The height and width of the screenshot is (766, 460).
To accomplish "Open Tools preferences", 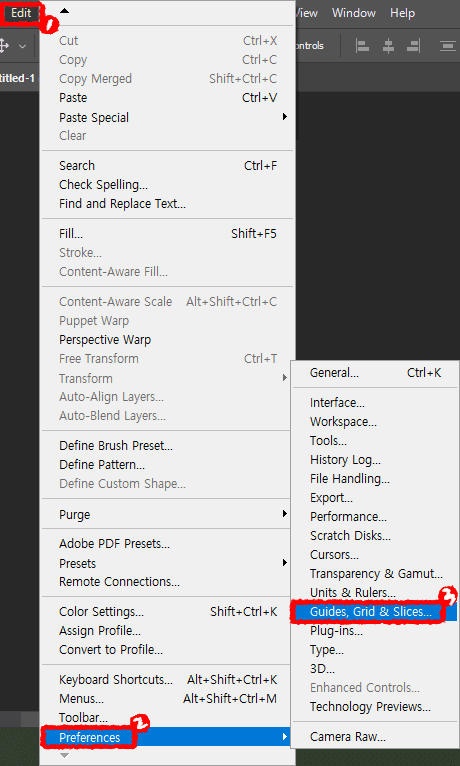I will point(375,441).
